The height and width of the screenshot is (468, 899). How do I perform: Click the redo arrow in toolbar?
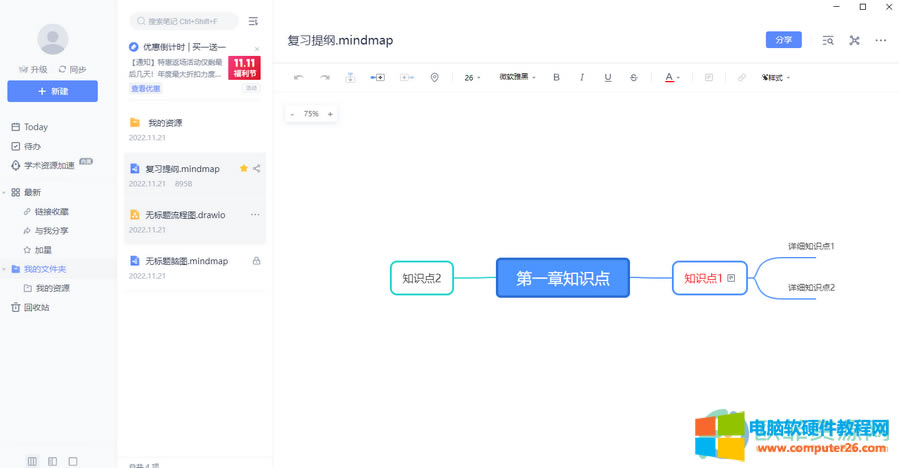point(324,77)
